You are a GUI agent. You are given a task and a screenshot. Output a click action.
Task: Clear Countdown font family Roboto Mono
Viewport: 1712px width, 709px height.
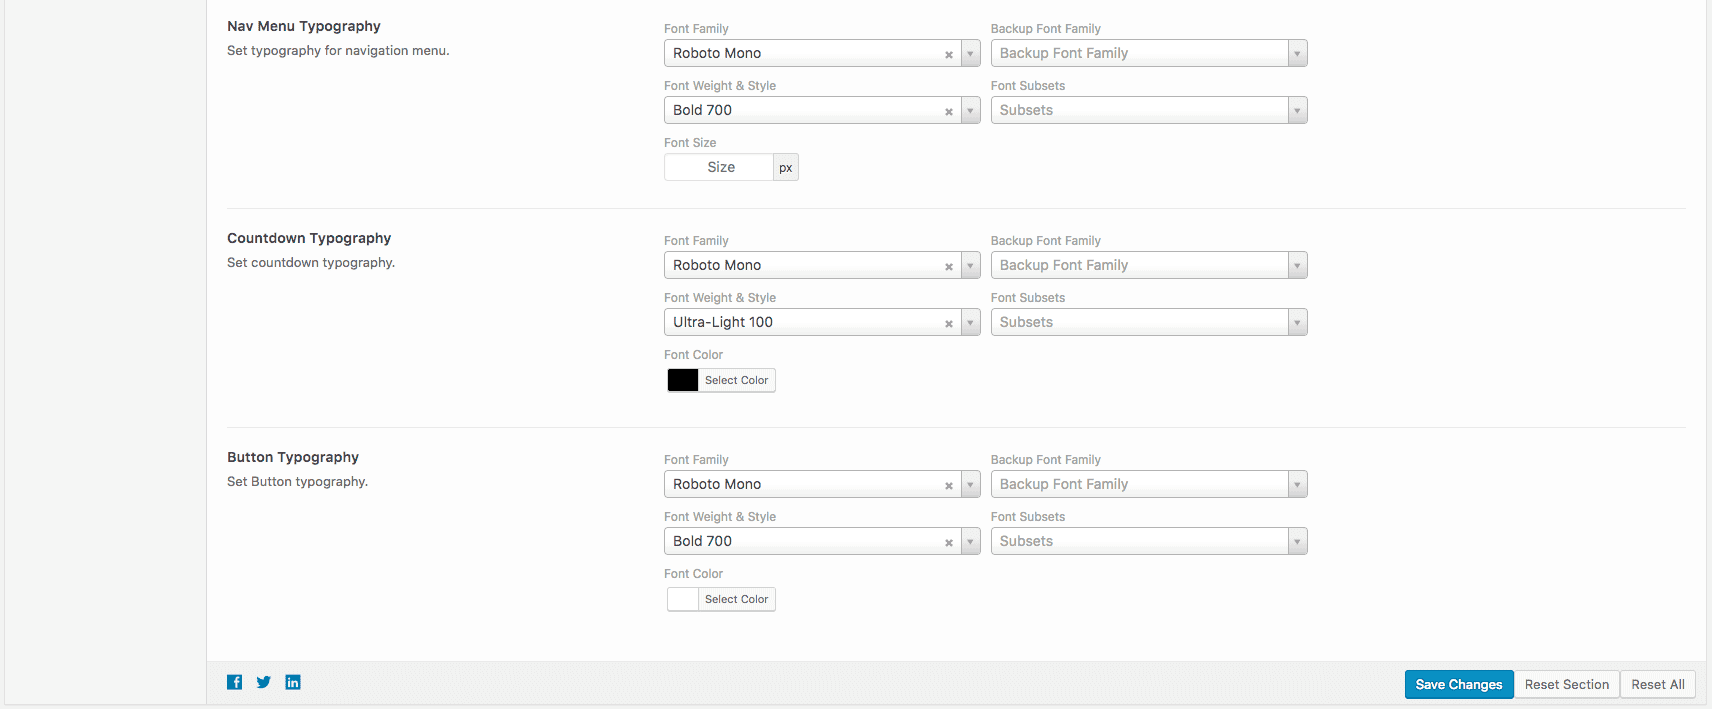pyautogui.click(x=948, y=267)
